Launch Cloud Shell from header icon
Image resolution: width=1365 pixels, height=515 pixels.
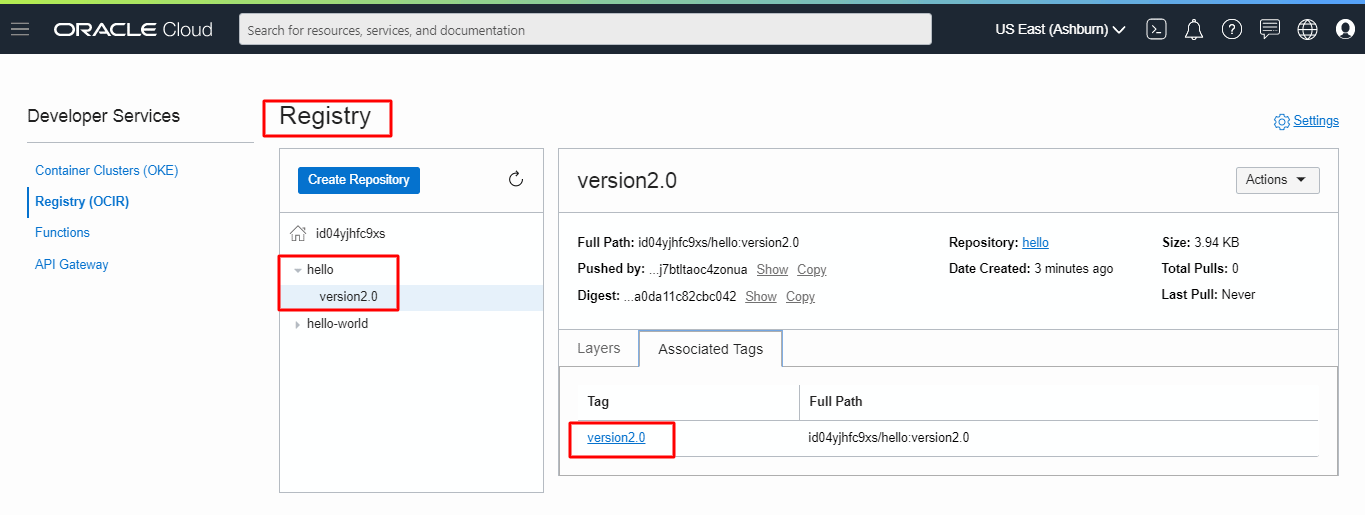tap(1156, 29)
